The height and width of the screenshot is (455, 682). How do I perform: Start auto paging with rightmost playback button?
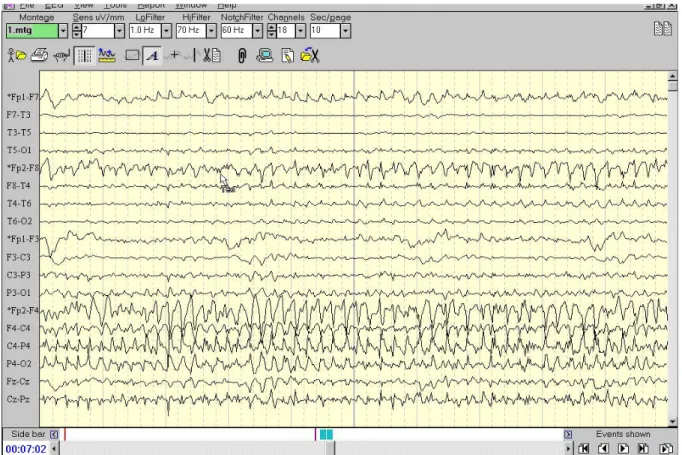(x=665, y=448)
